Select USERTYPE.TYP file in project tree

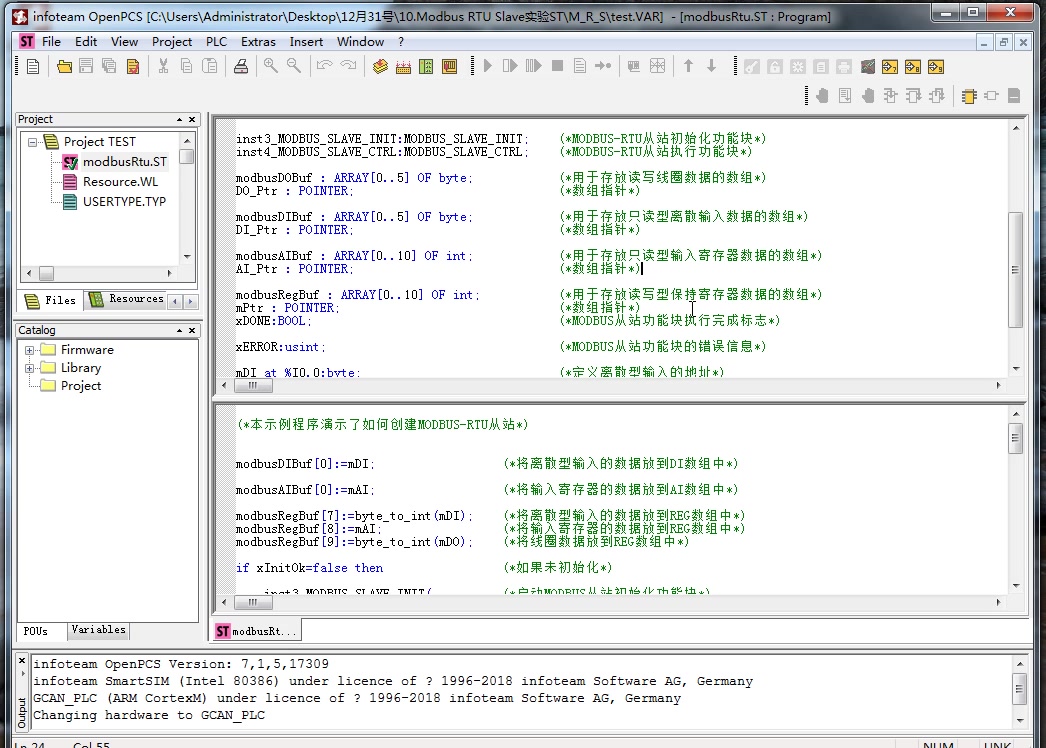124,201
